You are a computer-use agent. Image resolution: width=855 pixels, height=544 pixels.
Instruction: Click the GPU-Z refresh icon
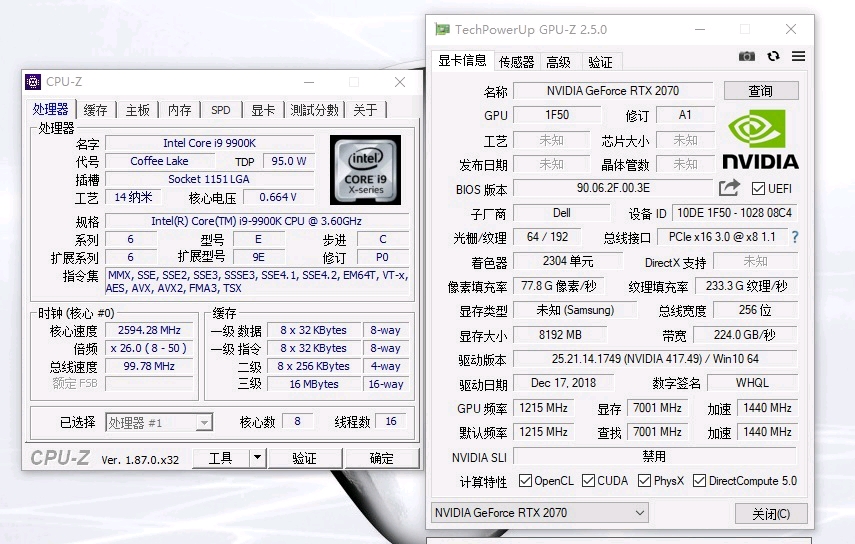pos(773,56)
